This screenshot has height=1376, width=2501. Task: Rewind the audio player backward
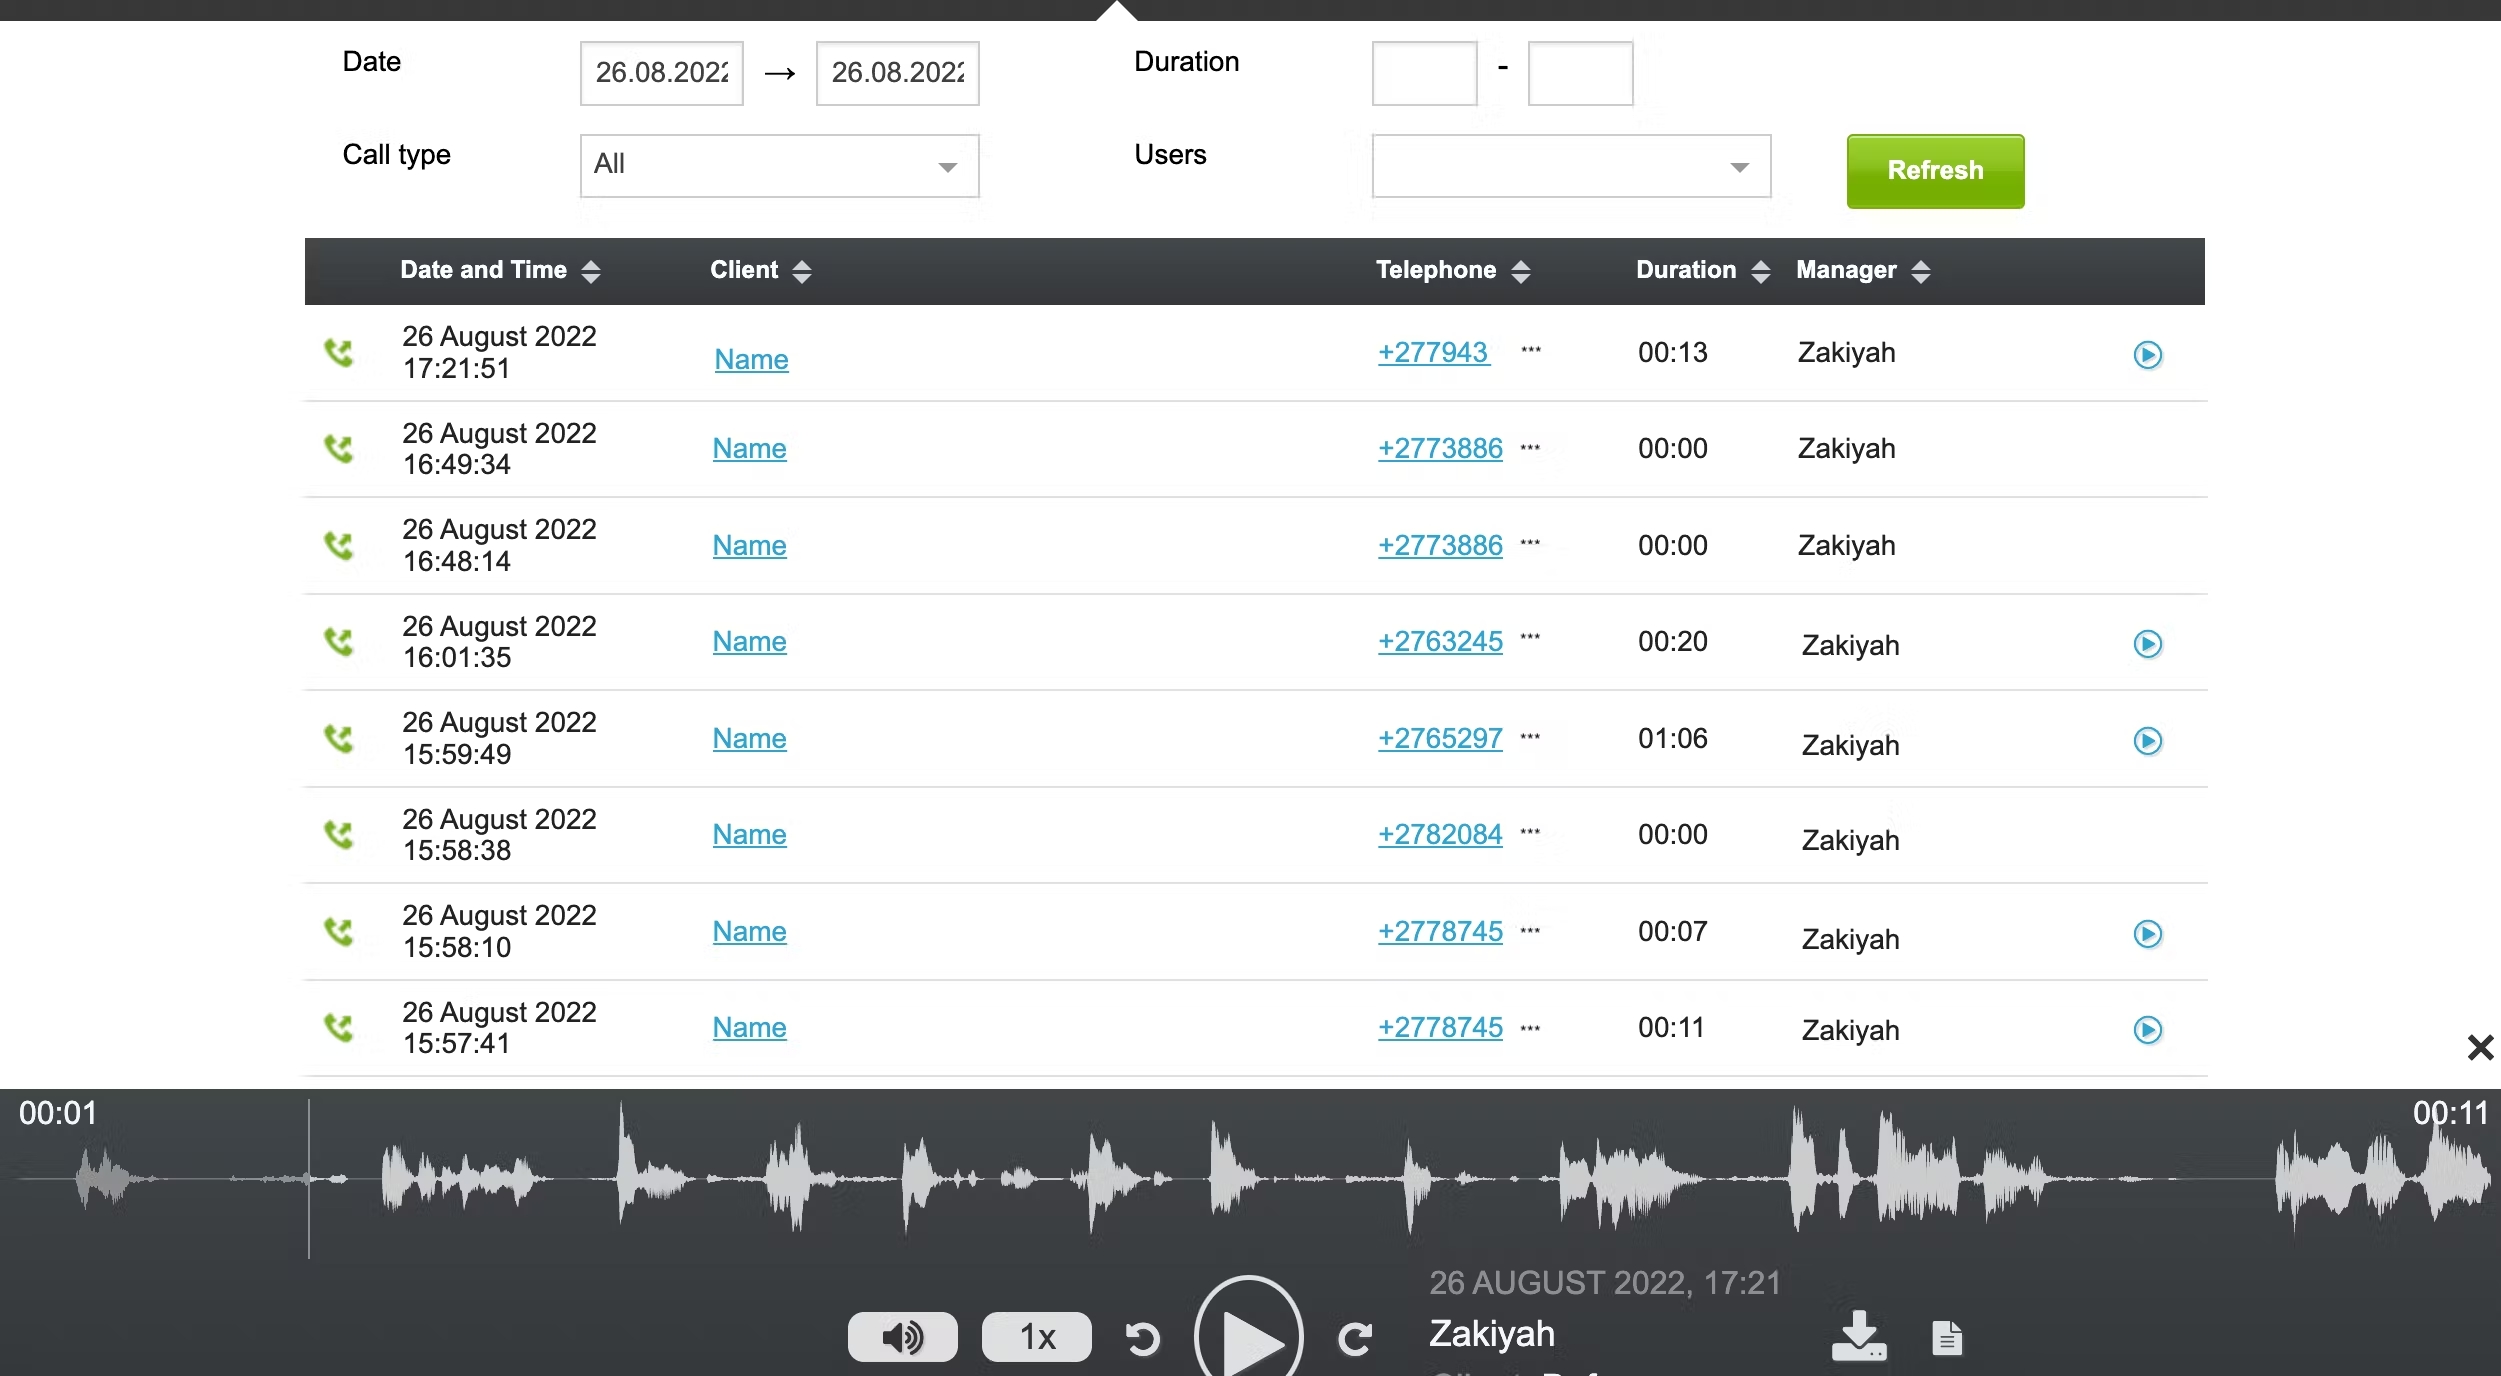pyautogui.click(x=1143, y=1339)
